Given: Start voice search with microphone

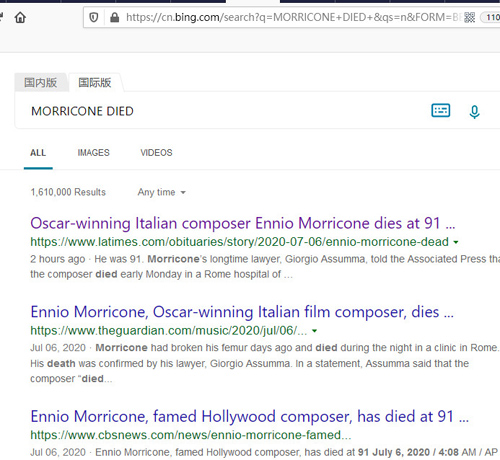Looking at the screenshot, I should [x=474, y=112].
